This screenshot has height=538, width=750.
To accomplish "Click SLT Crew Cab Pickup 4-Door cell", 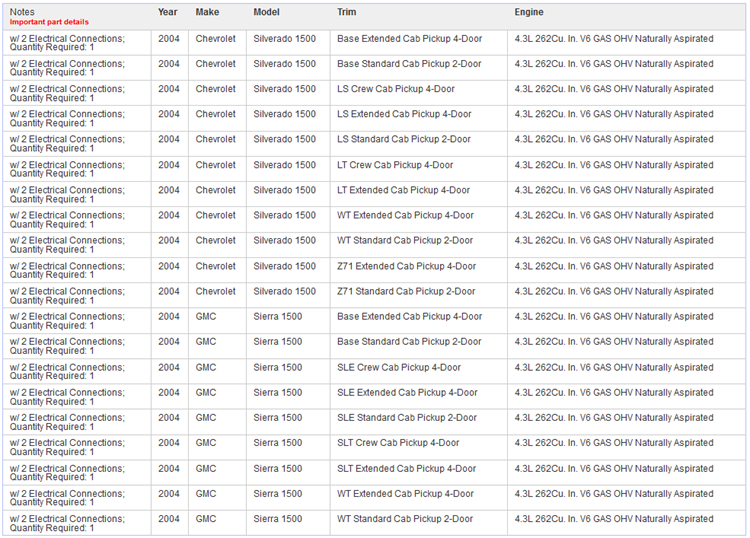I will [398, 443].
